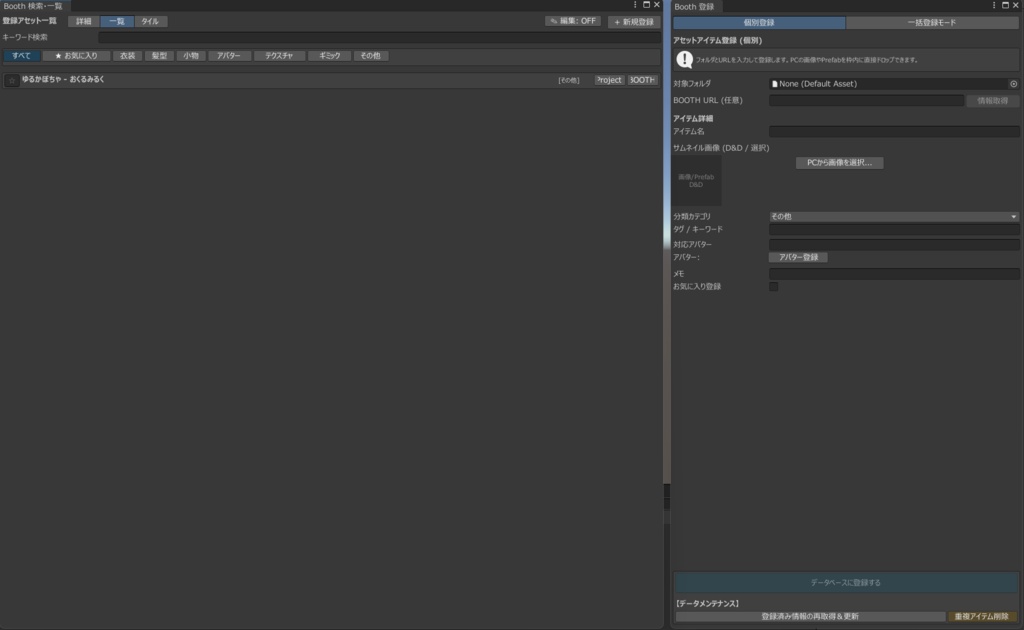Image resolution: width=1024 pixels, height=630 pixels.
Task: Favorite the ゆるかぼちゃ item star icon
Action: [12, 80]
